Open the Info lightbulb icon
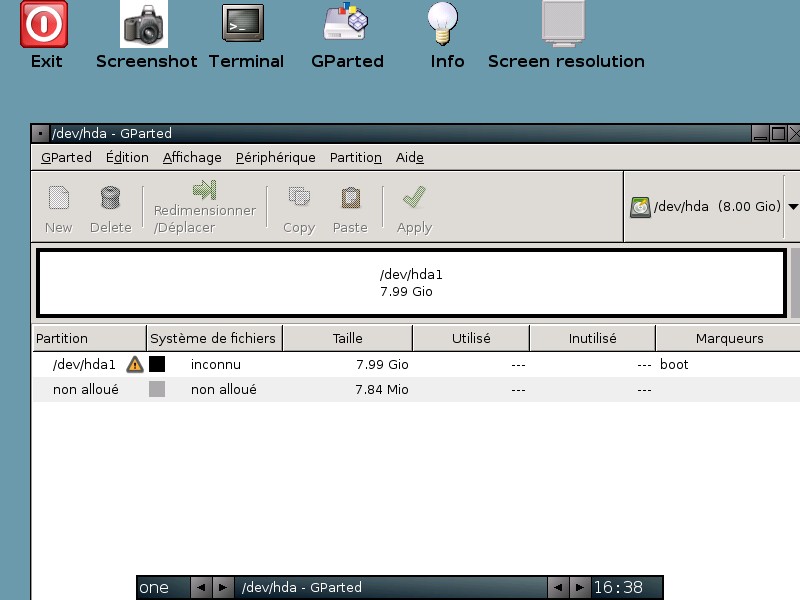The image size is (800, 600). 442,23
